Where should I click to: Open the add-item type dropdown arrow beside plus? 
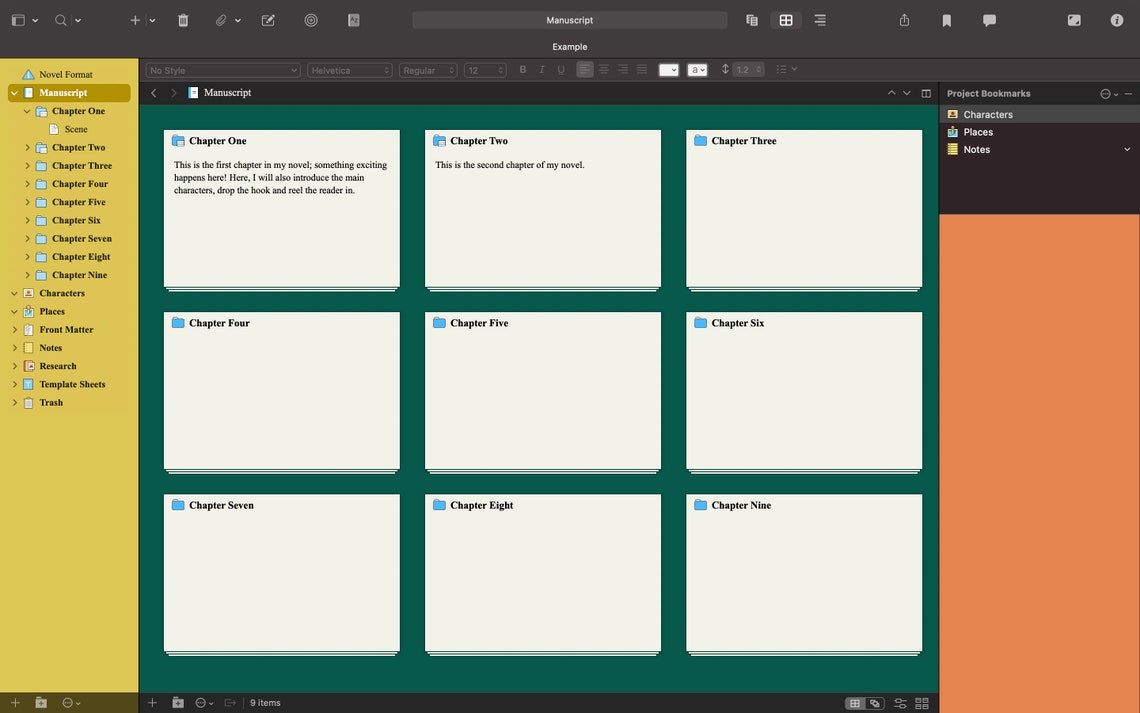152,20
